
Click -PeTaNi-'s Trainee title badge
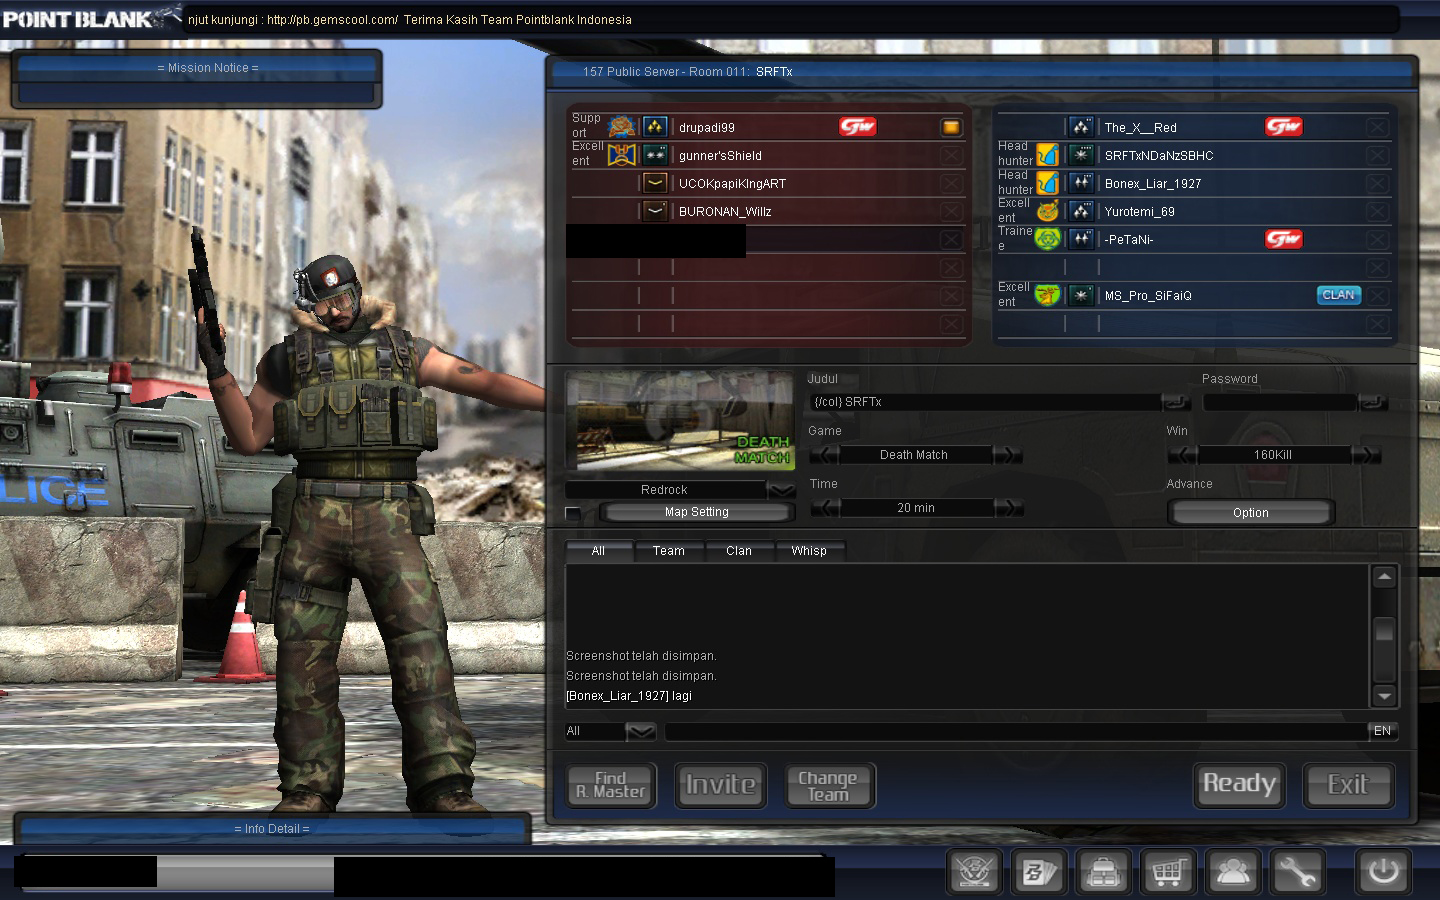point(1047,239)
